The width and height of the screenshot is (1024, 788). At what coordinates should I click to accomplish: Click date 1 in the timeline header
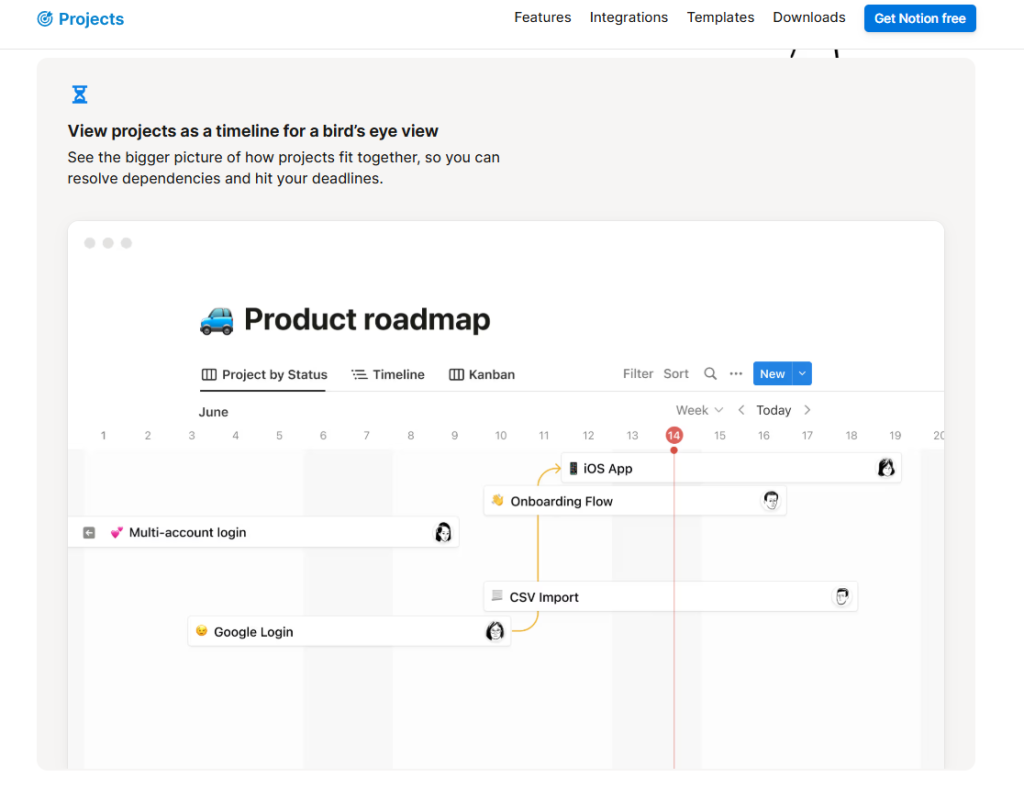coord(103,435)
